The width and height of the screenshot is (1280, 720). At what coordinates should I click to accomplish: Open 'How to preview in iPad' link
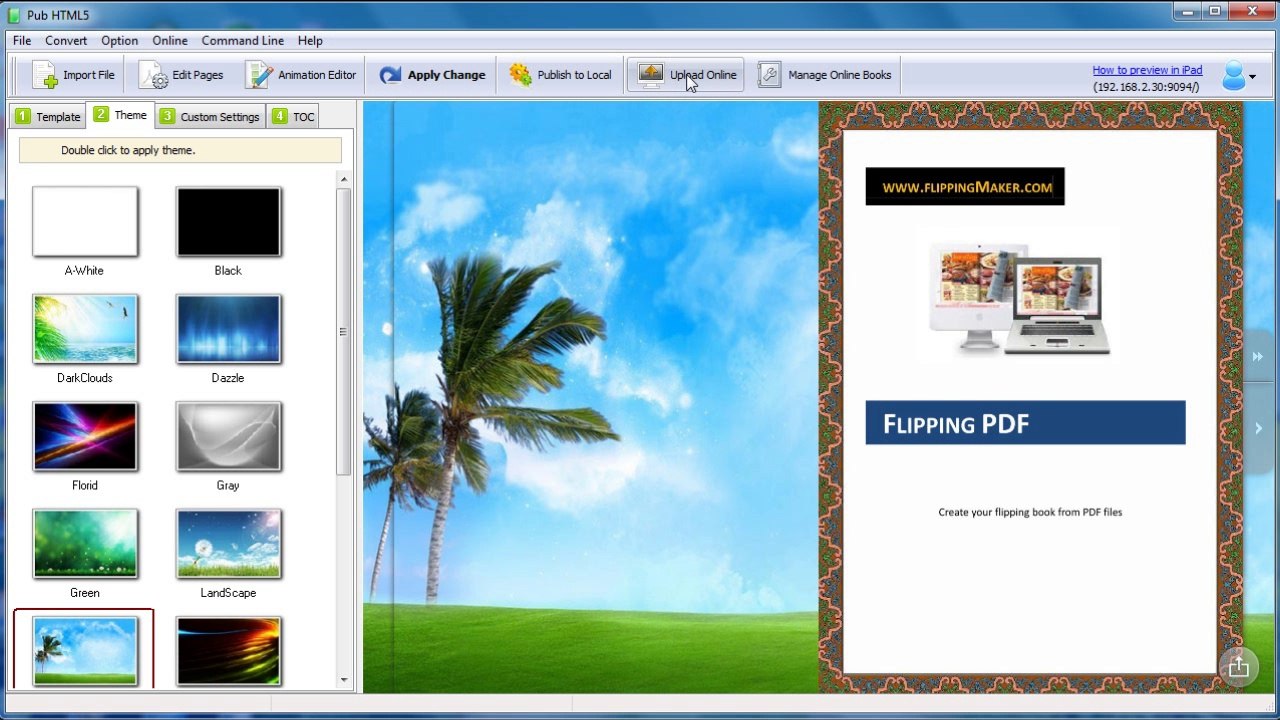[x=1147, y=70]
